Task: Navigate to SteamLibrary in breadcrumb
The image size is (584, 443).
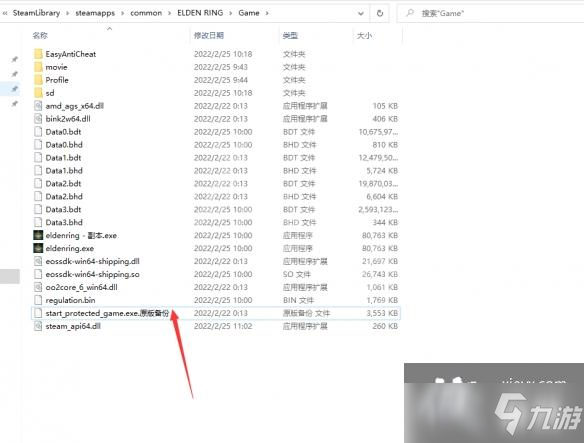Action: pos(36,13)
